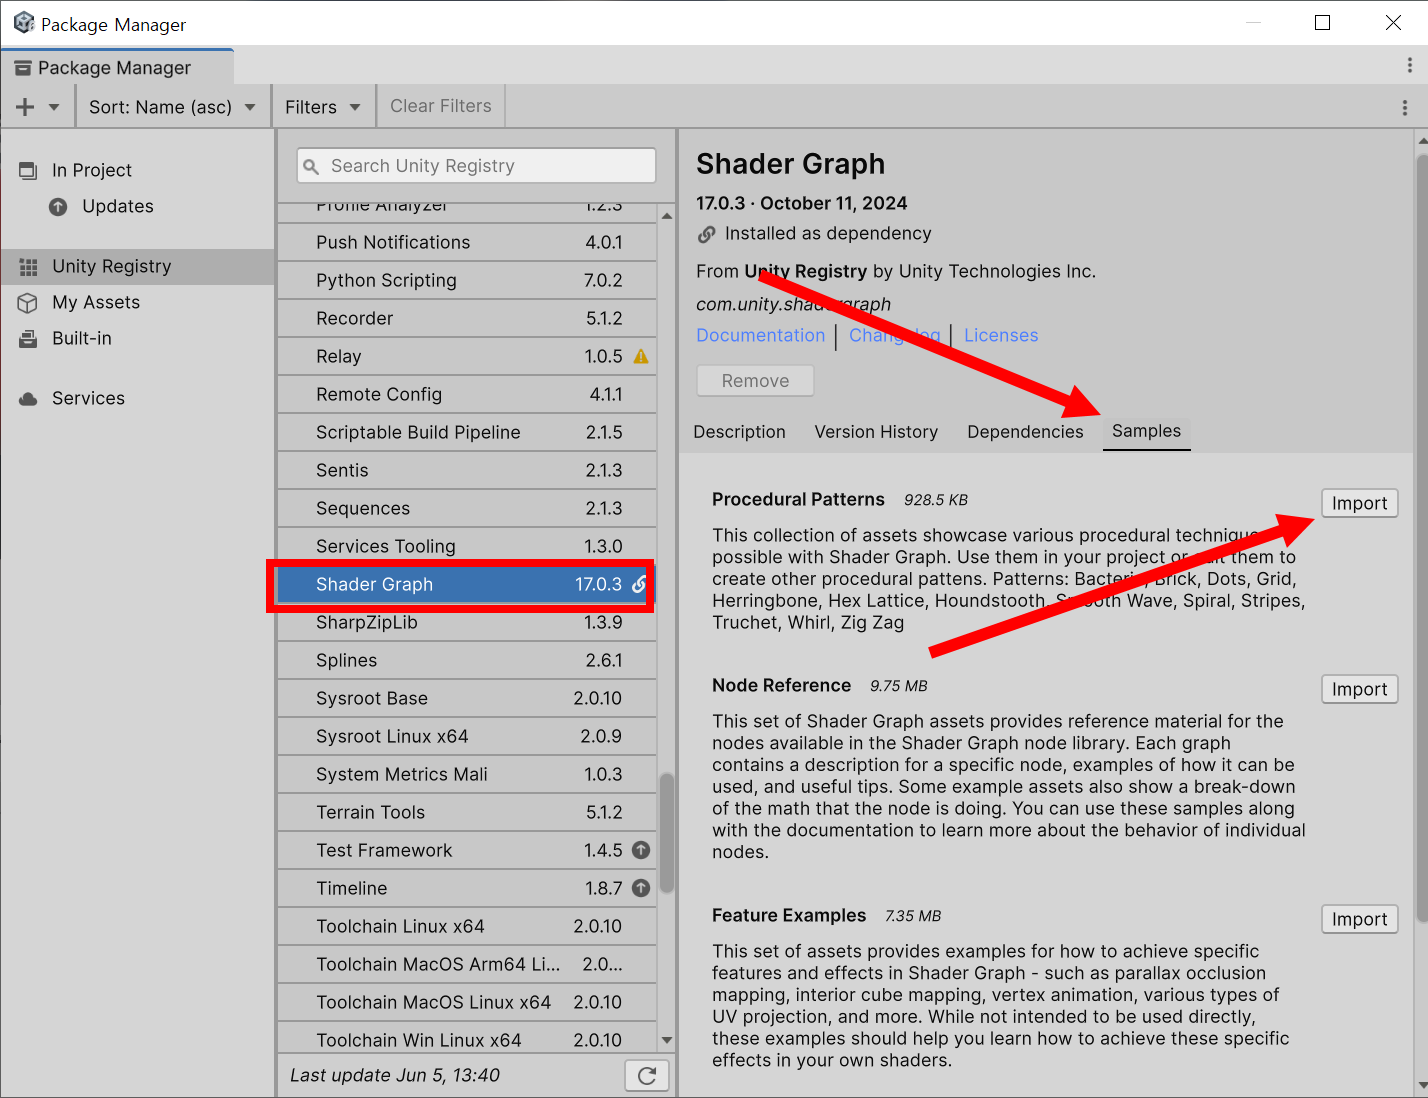Screen dimensions: 1428x1098
Task: Click the update arrow icon on Test Framework
Action: 641,850
